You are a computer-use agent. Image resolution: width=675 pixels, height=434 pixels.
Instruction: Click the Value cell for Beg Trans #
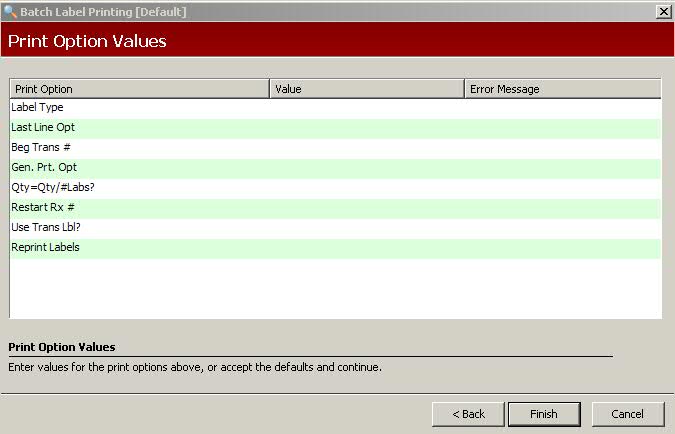click(367, 148)
